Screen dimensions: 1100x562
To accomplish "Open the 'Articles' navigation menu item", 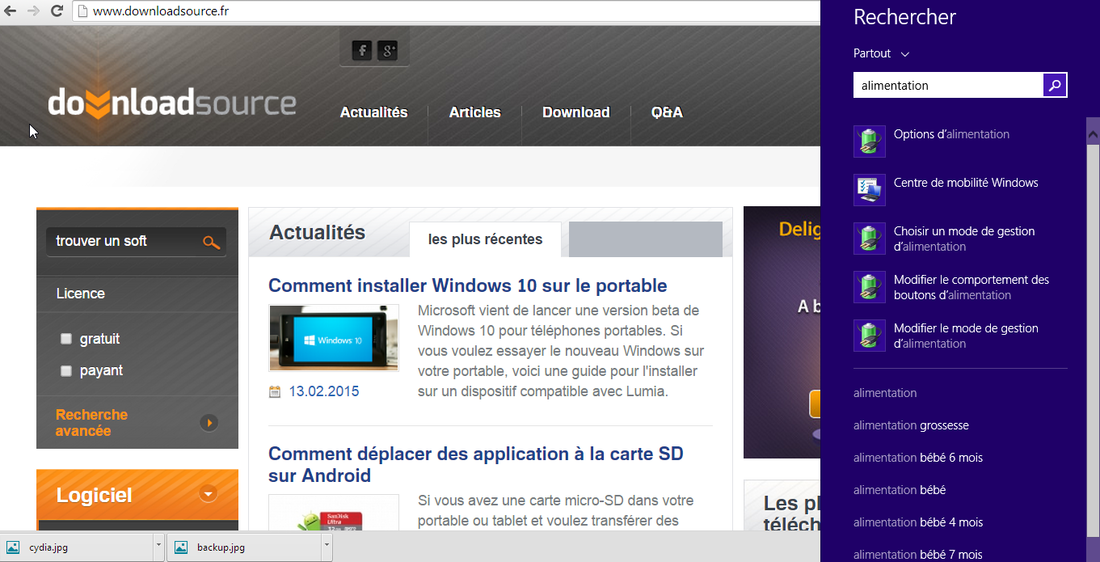I will [475, 112].
